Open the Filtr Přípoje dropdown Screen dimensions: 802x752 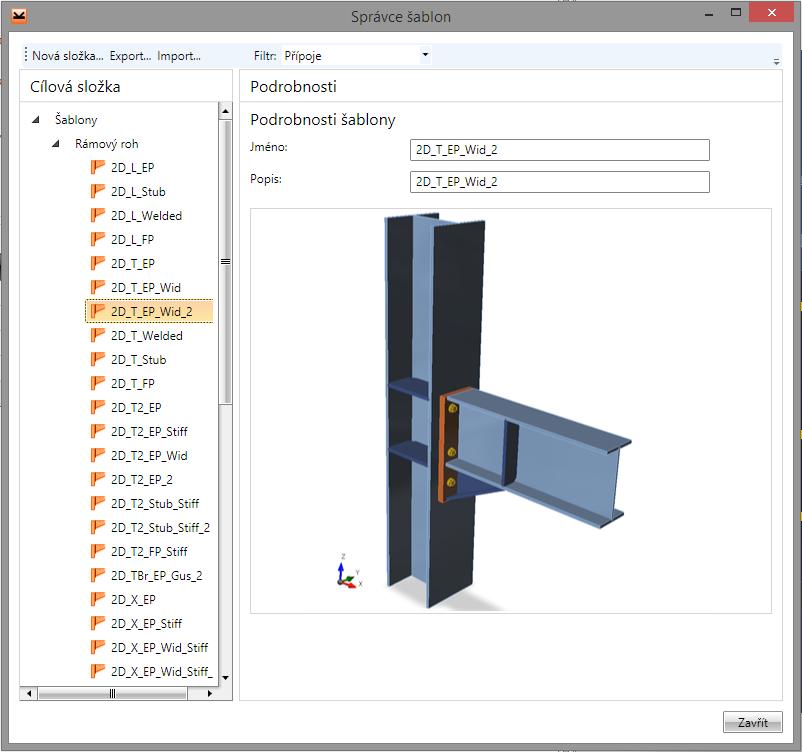click(x=425, y=55)
